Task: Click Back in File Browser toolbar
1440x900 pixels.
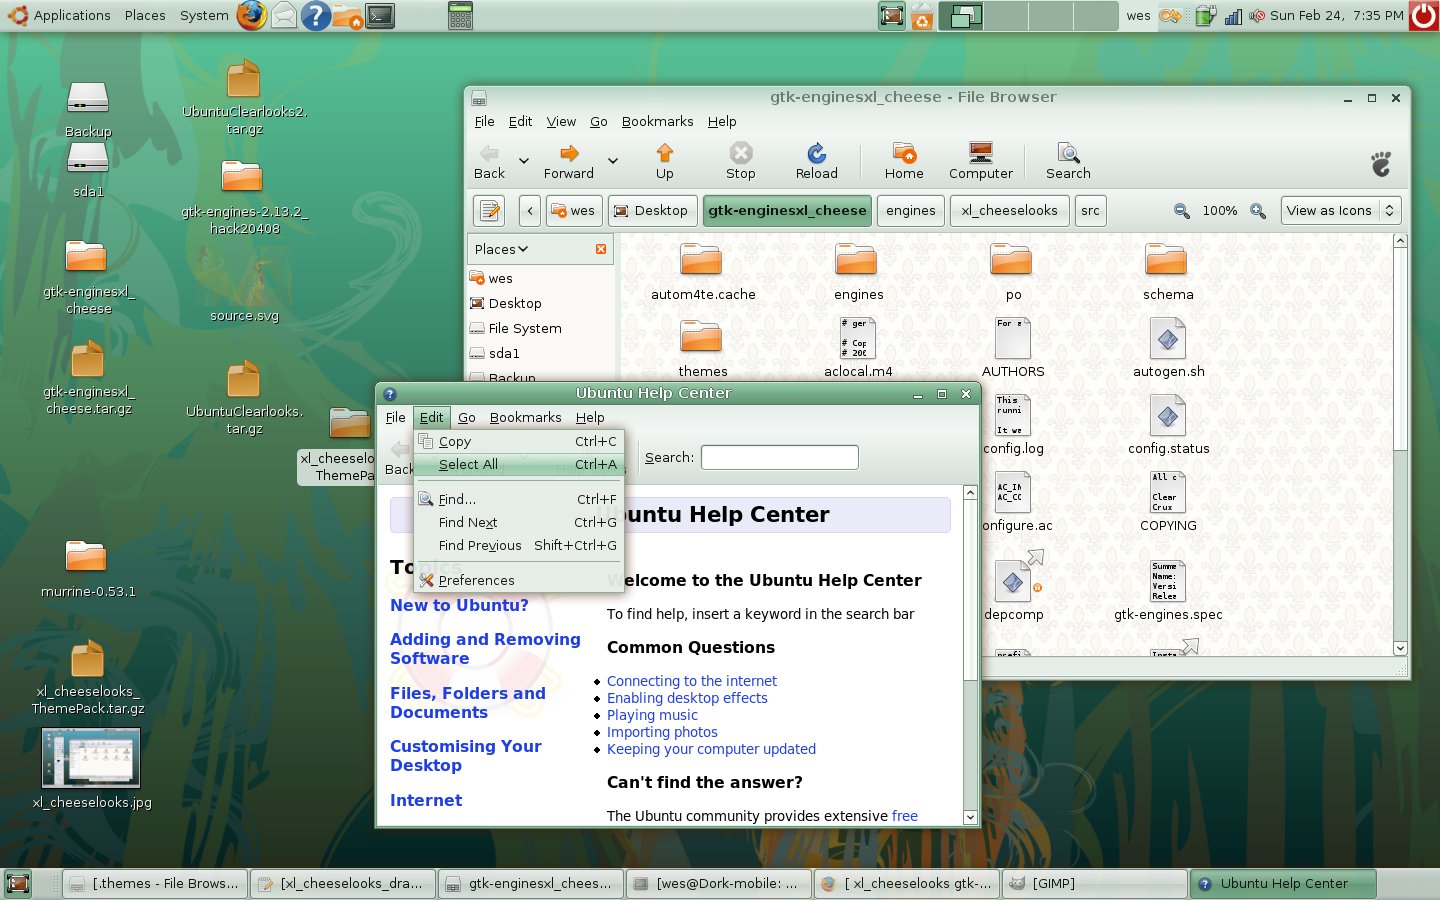Action: 489,161
